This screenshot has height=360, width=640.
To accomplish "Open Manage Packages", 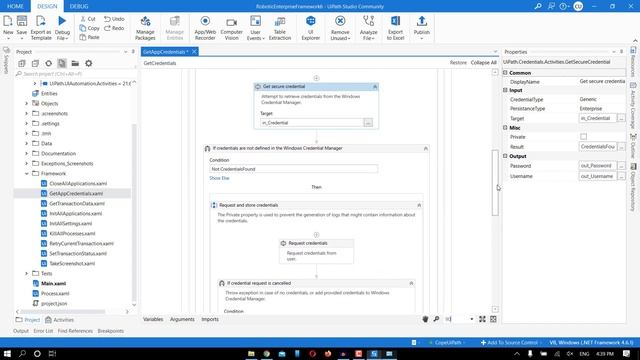I will coord(145,21).
